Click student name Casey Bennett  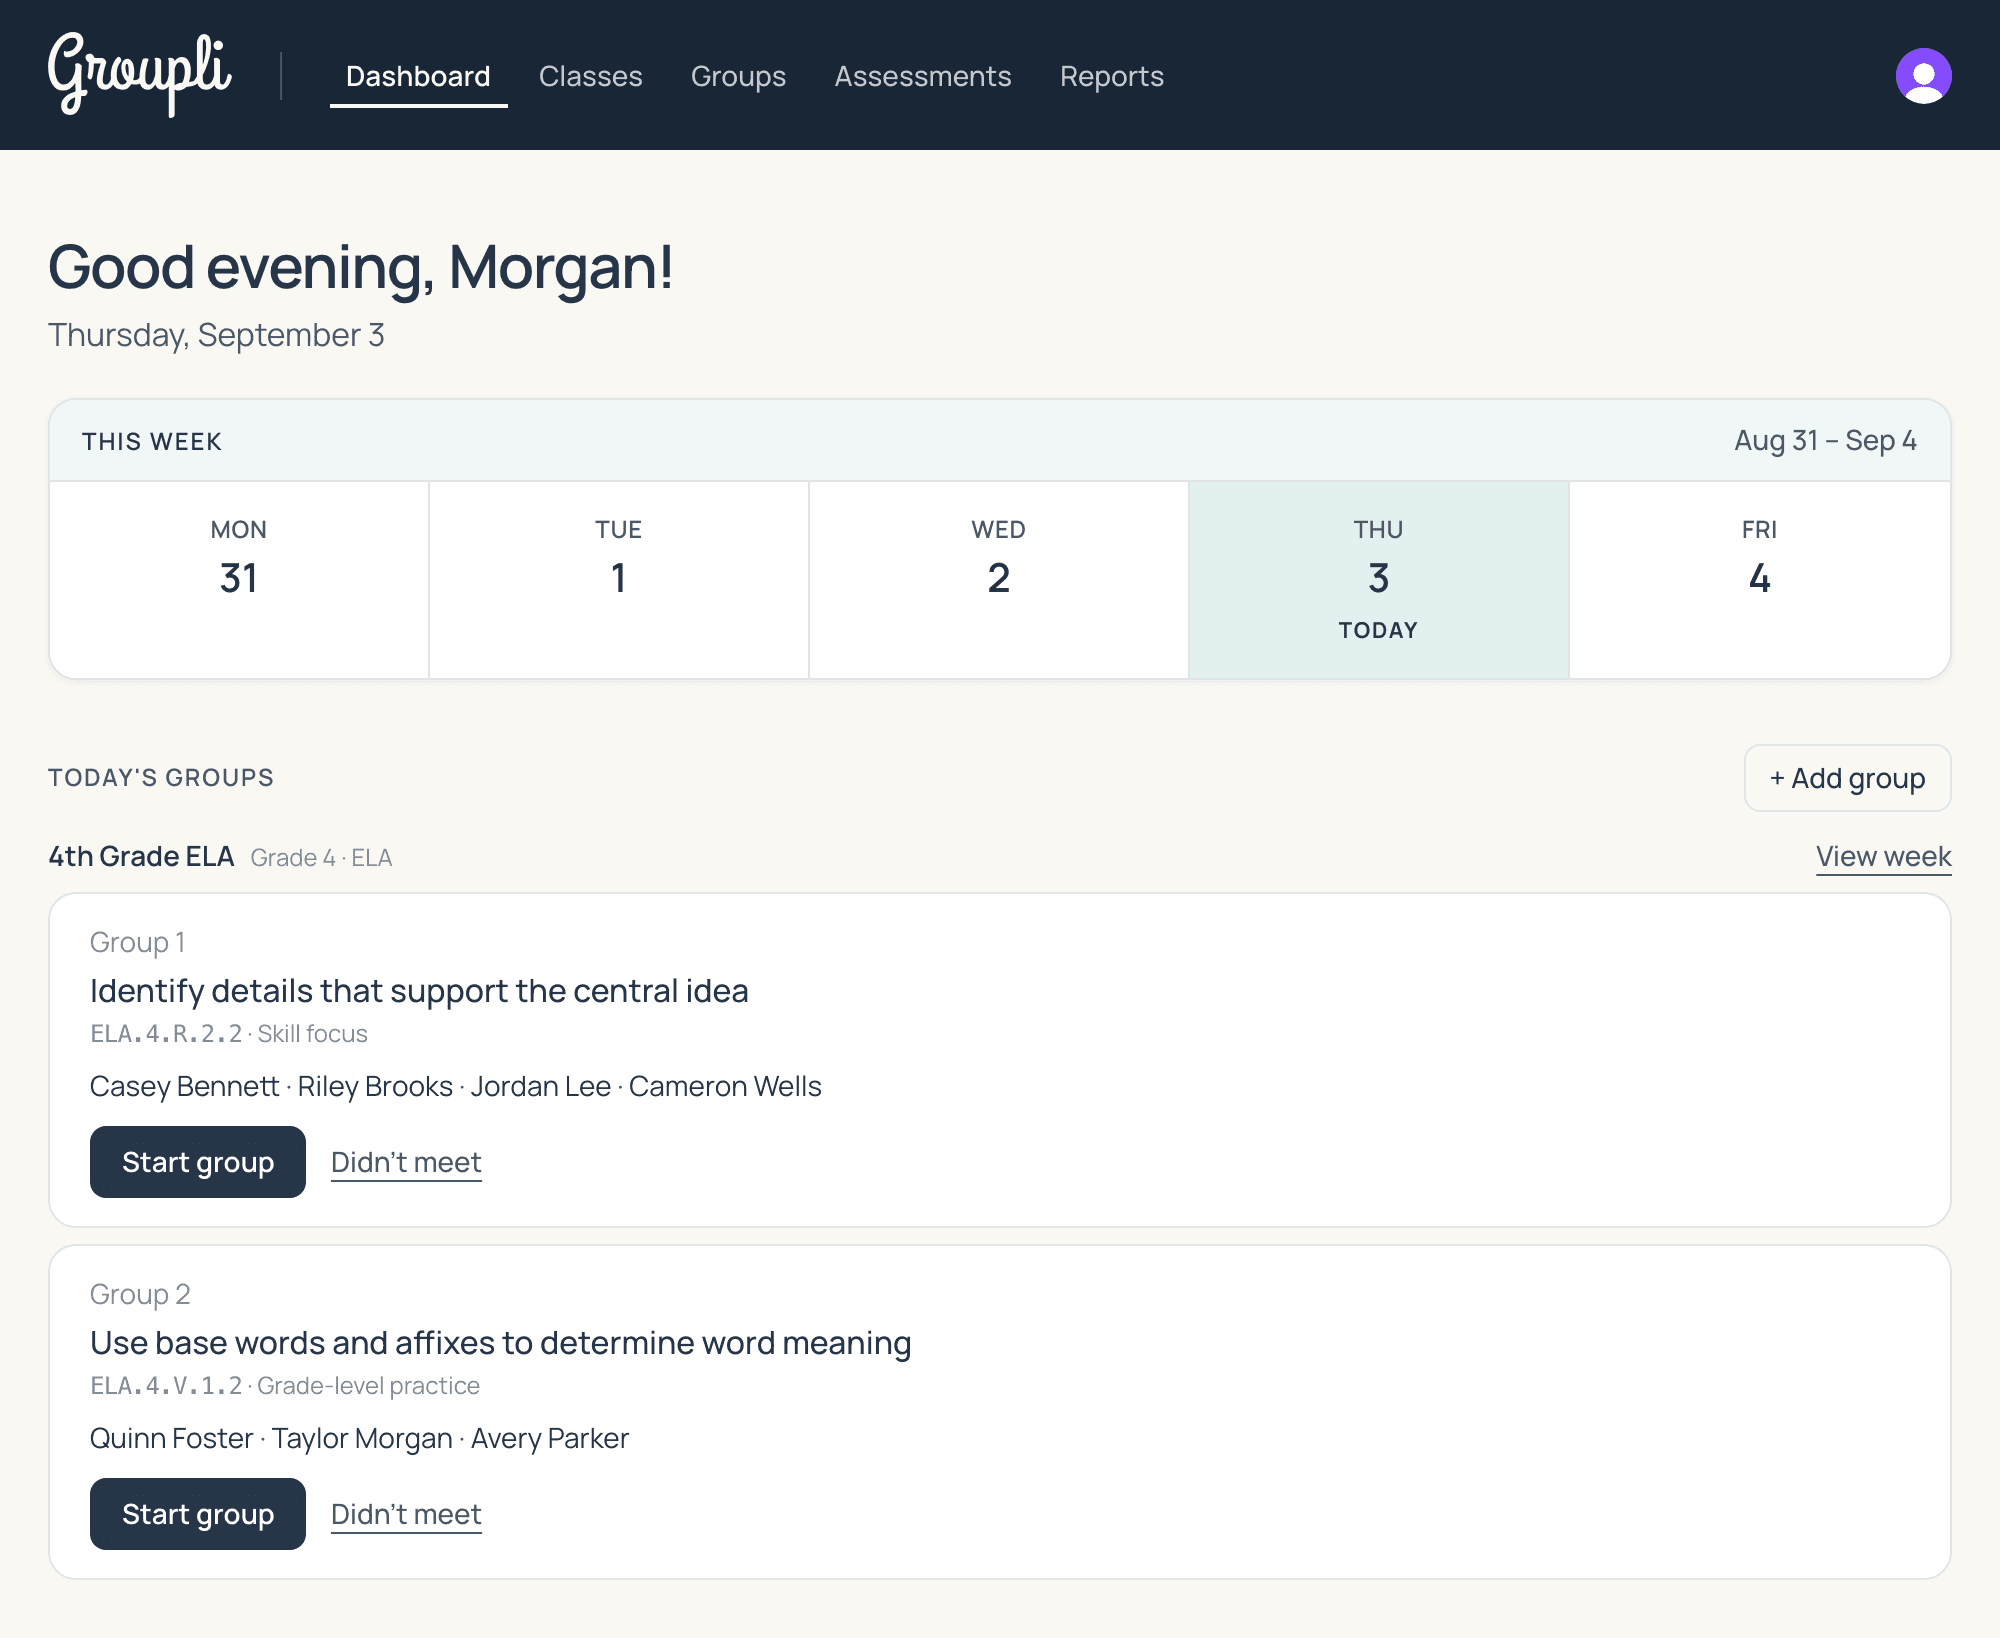click(x=184, y=1087)
